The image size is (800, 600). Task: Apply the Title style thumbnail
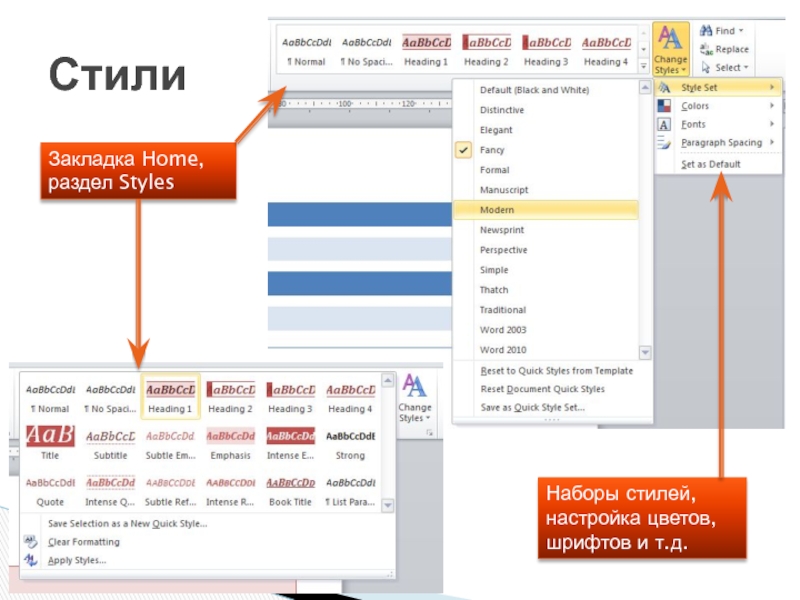click(50, 443)
